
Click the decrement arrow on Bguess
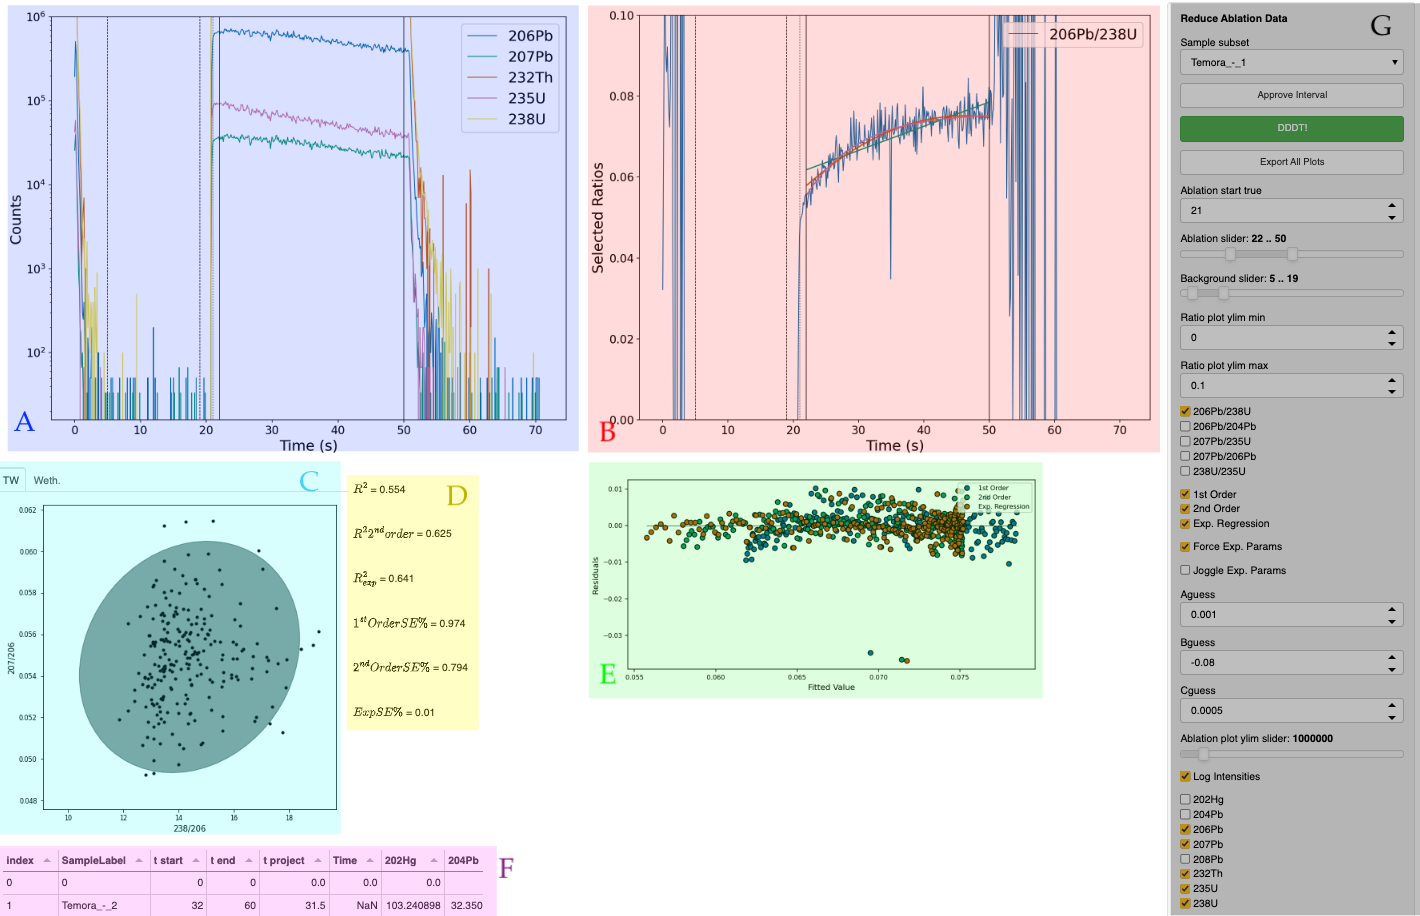click(x=1392, y=670)
